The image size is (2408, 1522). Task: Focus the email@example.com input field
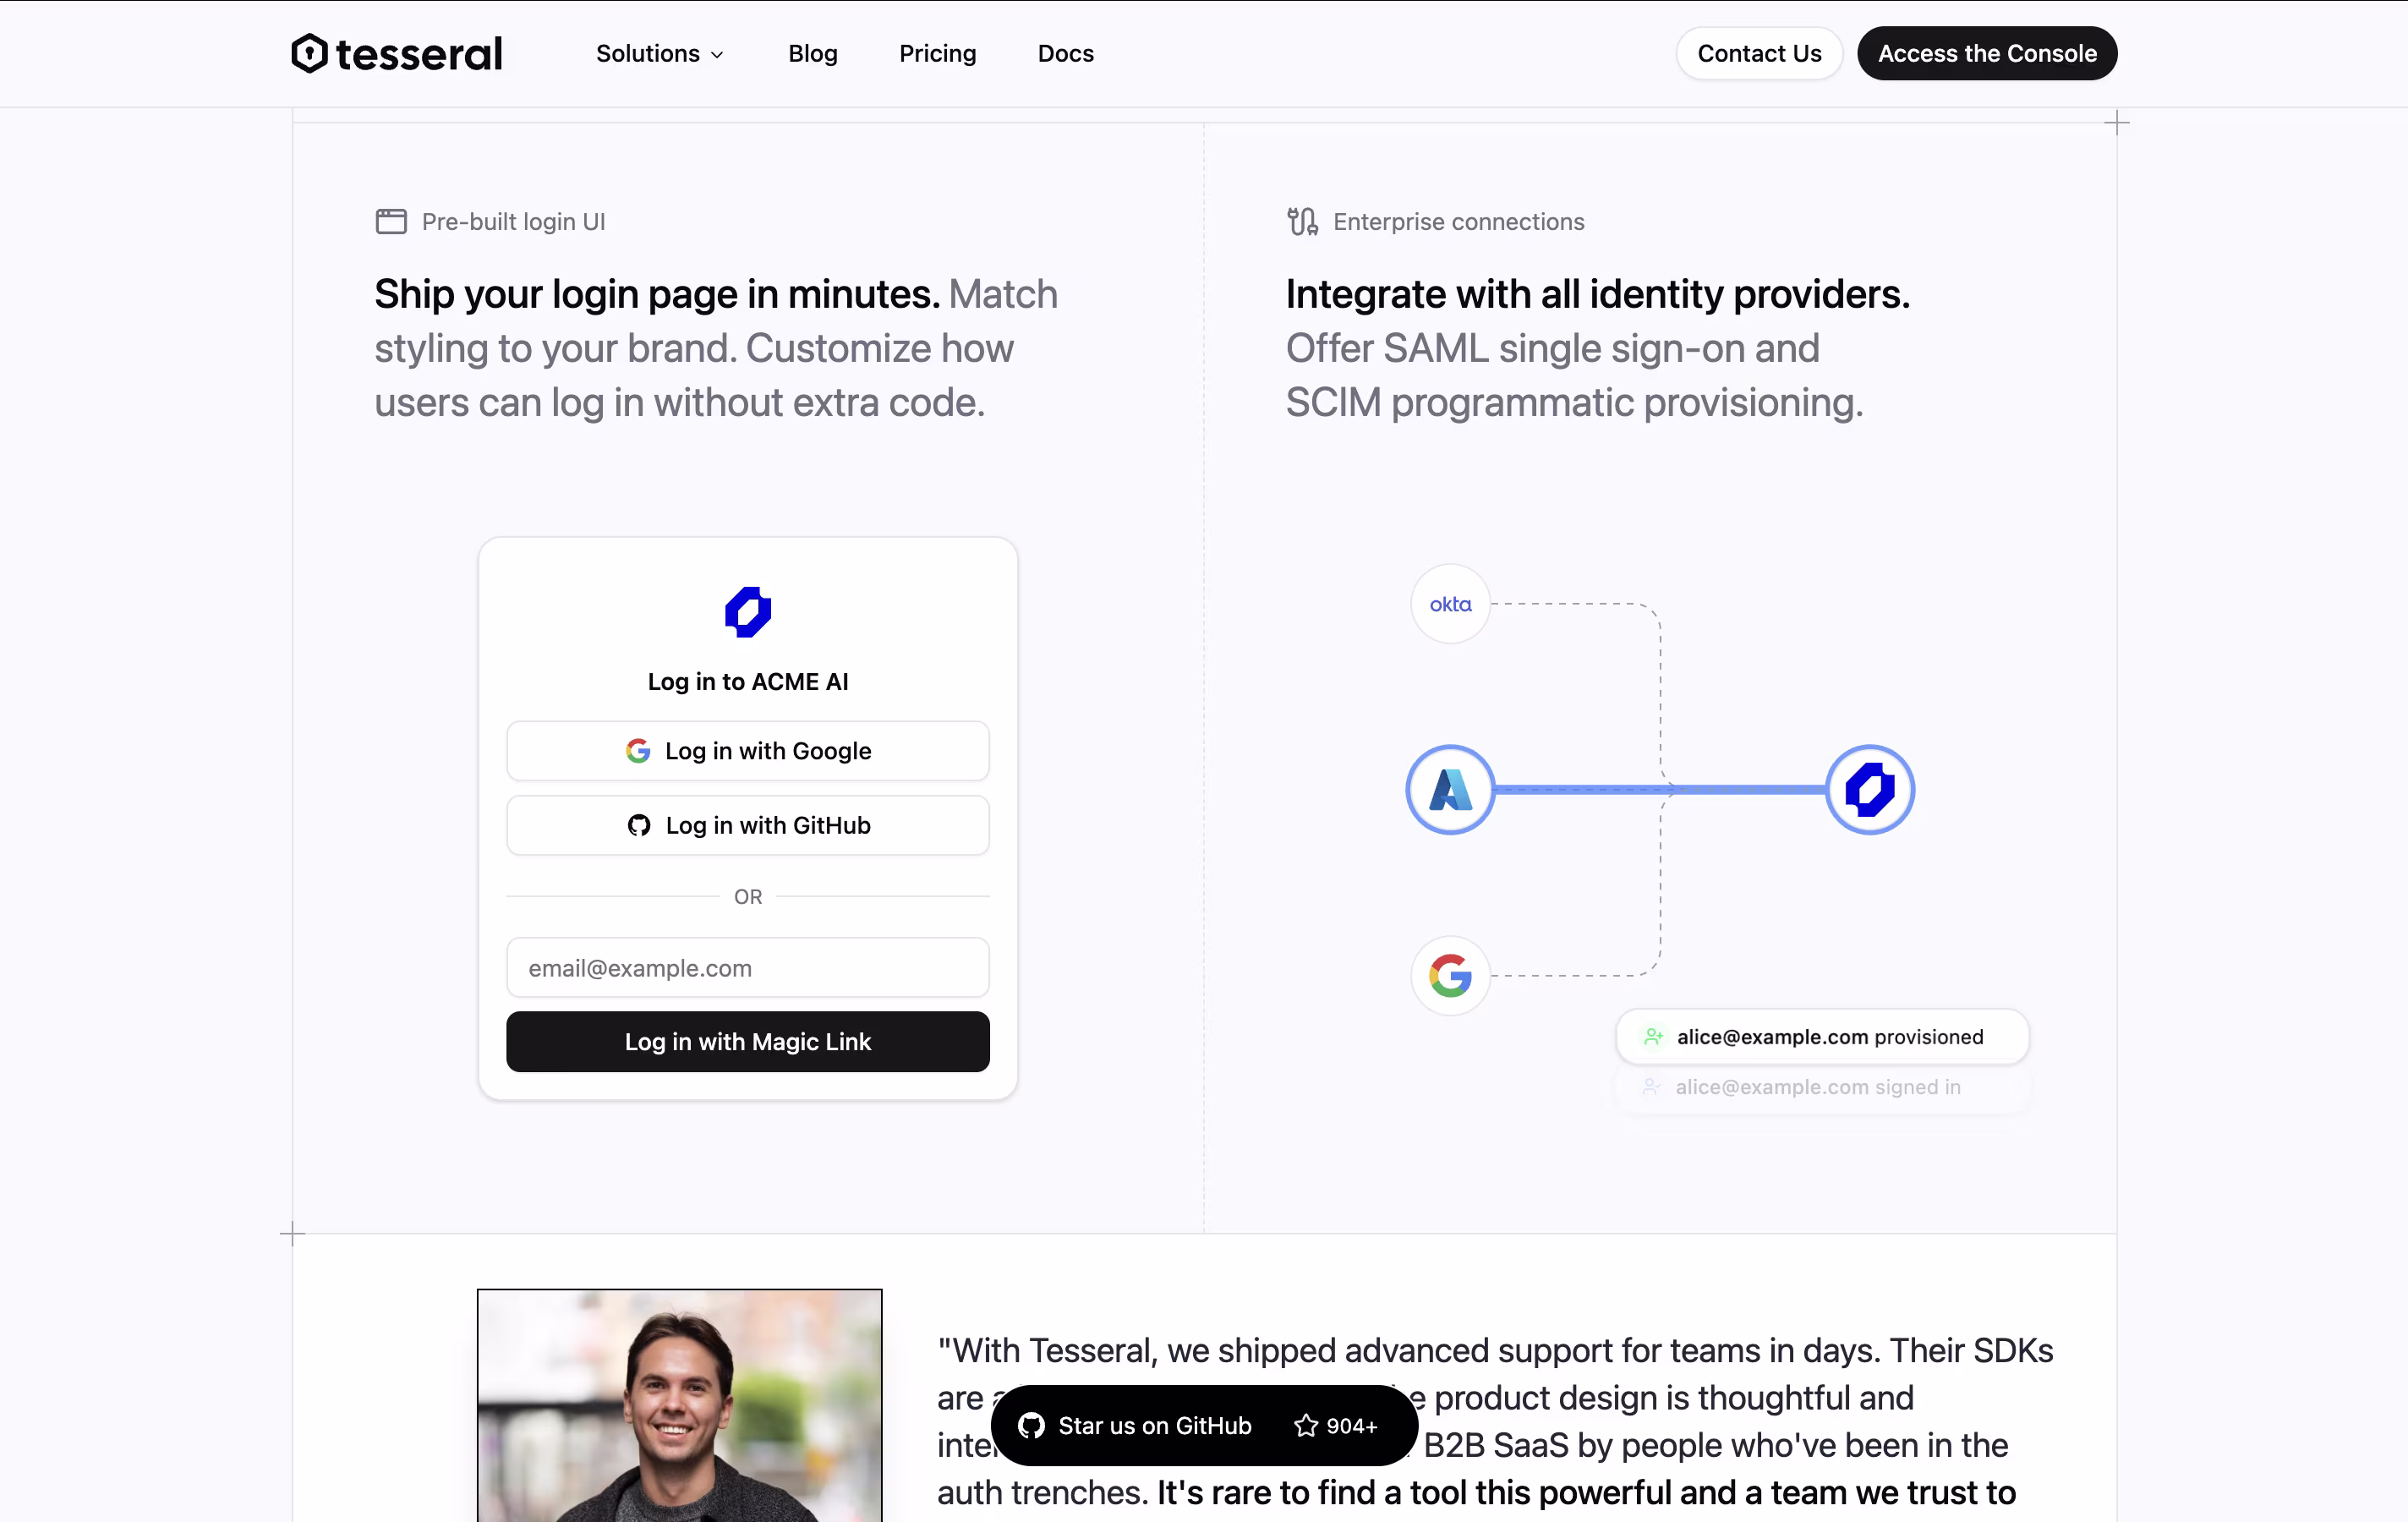[x=747, y=967]
